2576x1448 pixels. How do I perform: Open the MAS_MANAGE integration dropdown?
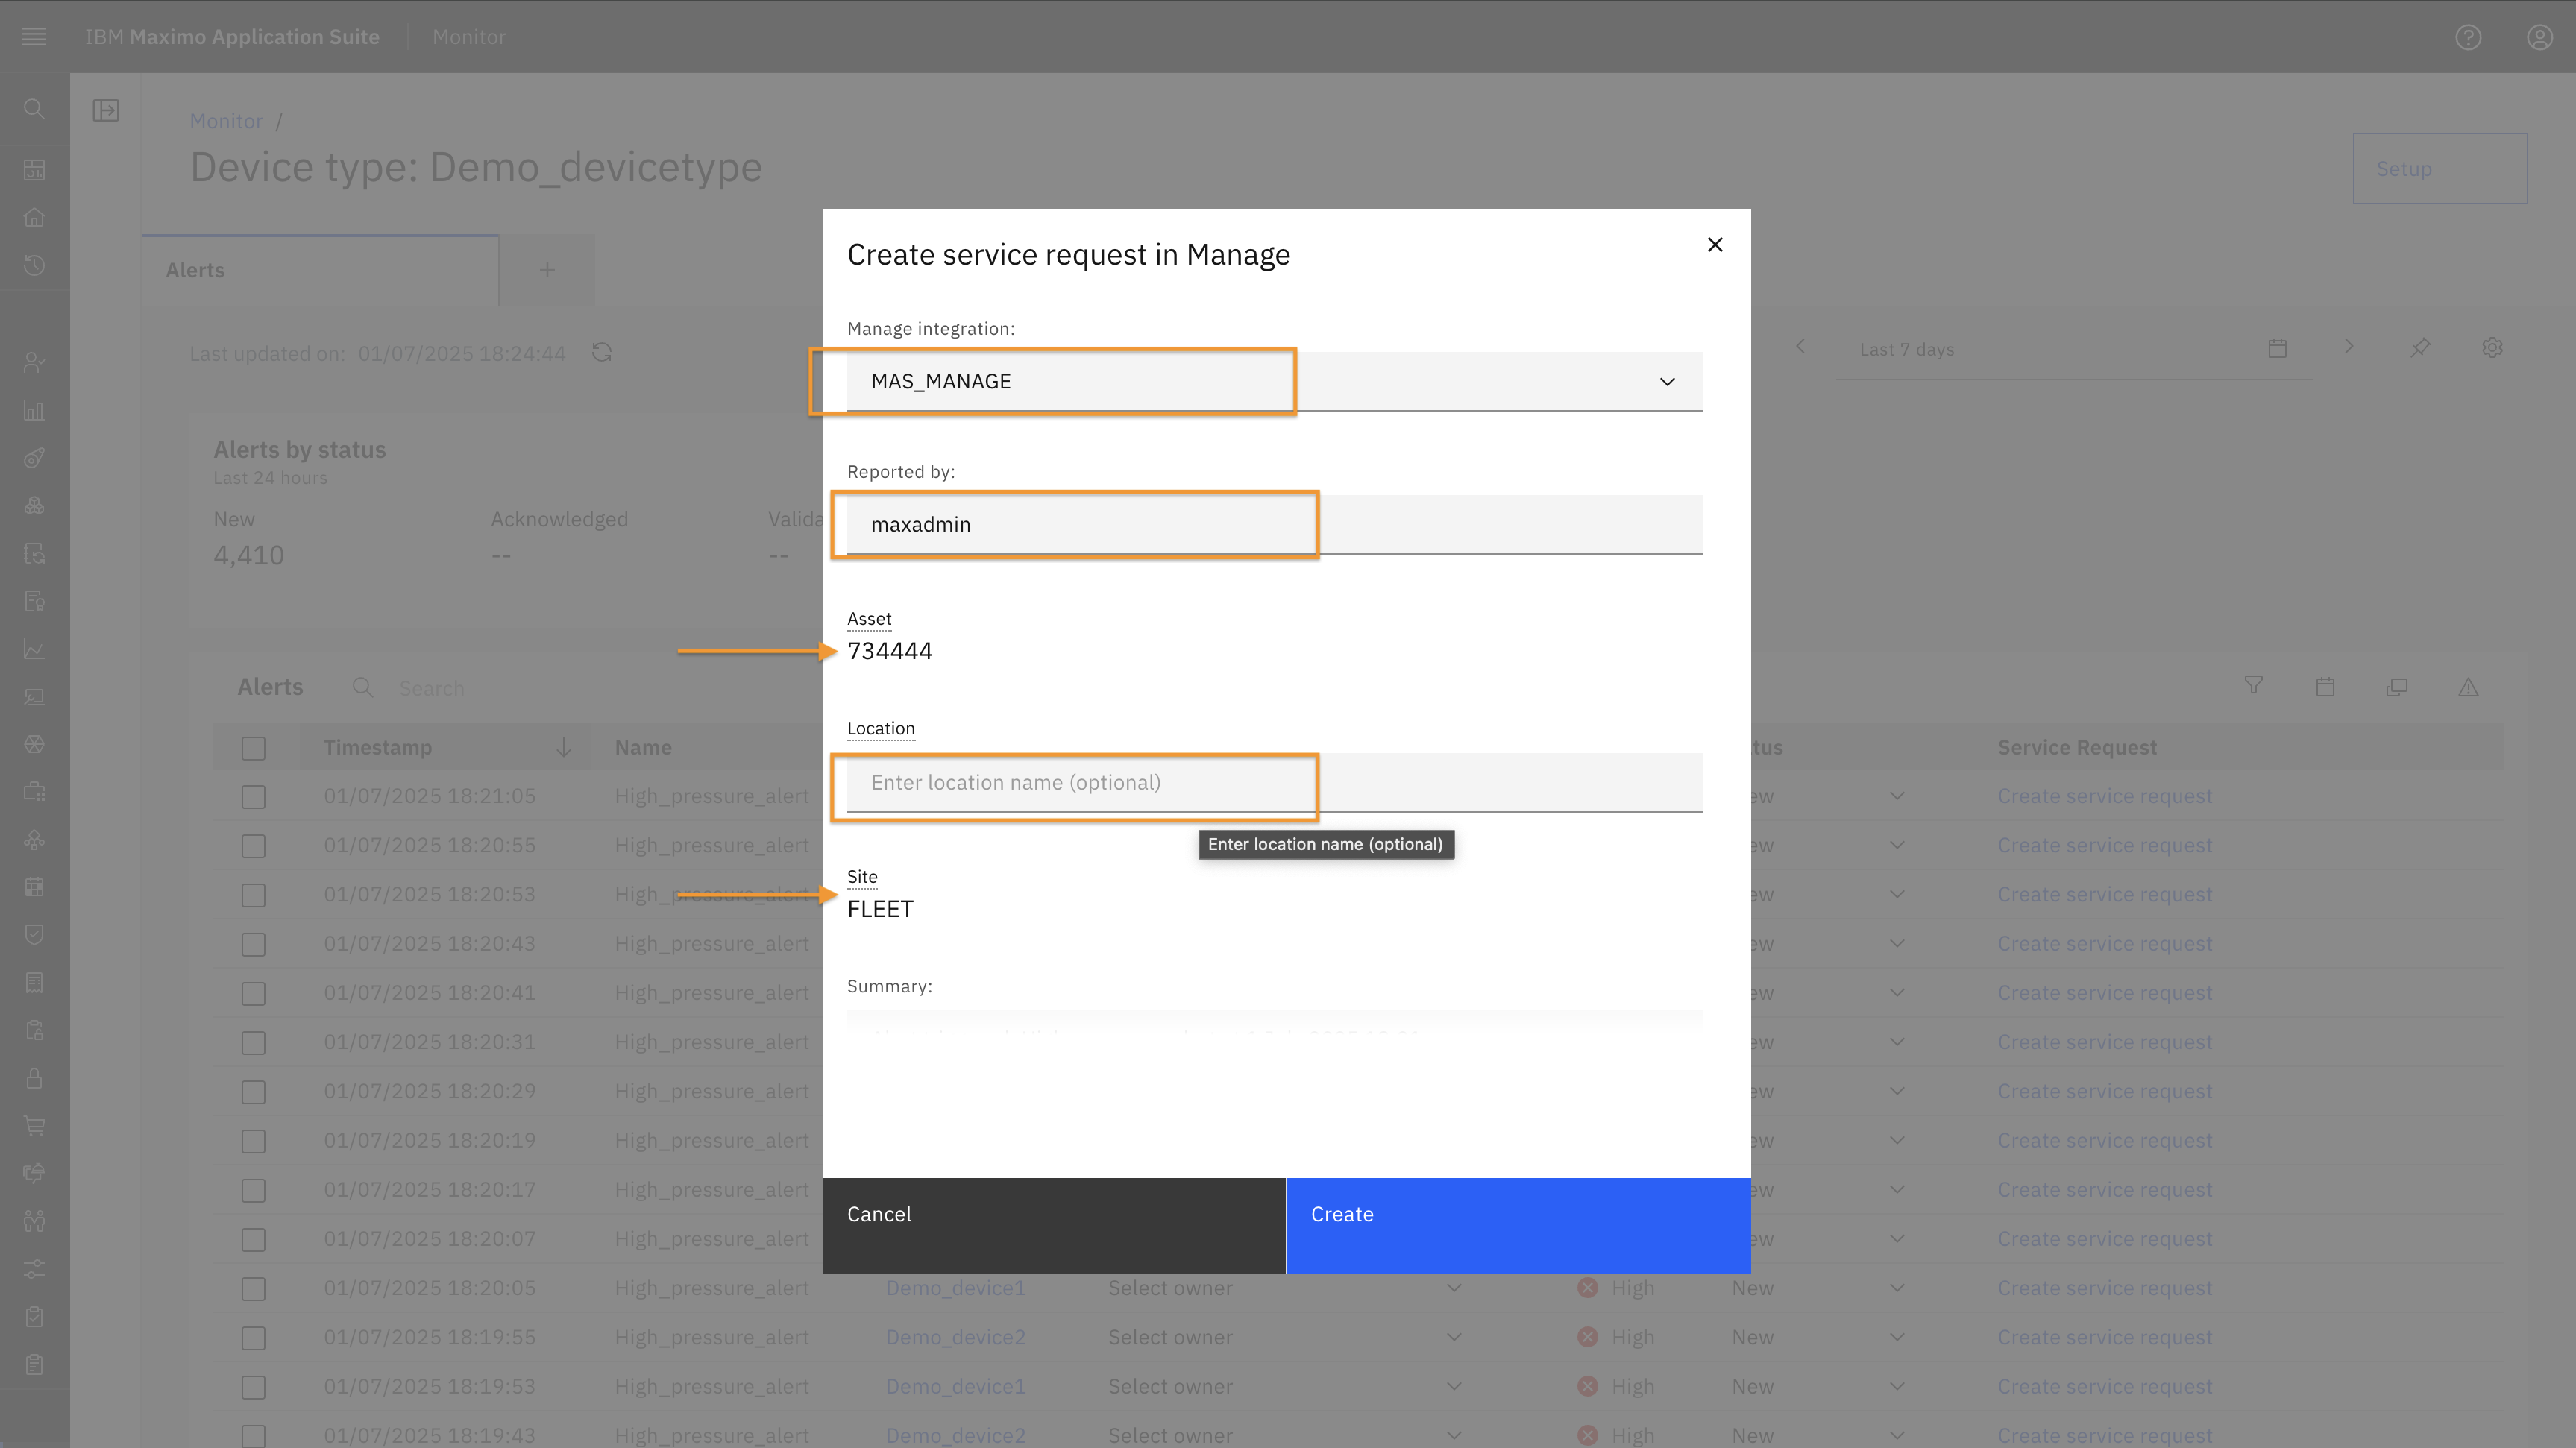coord(1274,381)
